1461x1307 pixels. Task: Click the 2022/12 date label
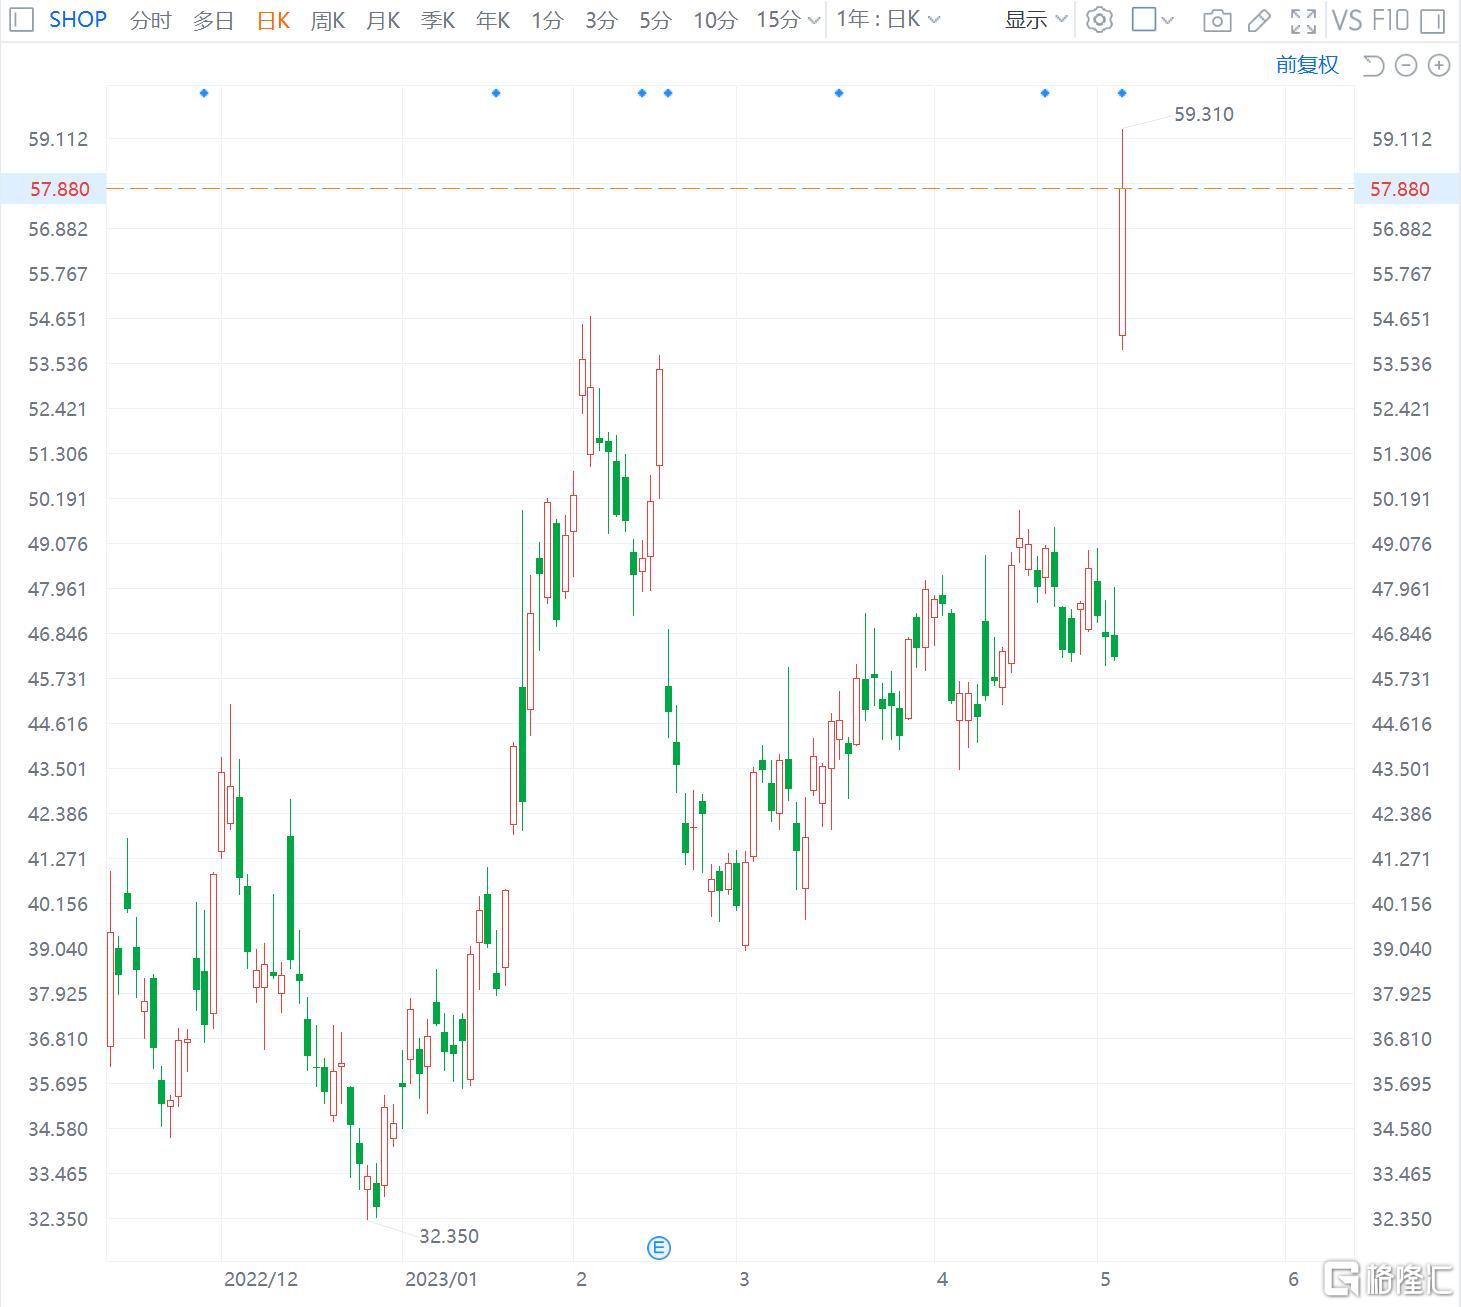coord(261,1279)
